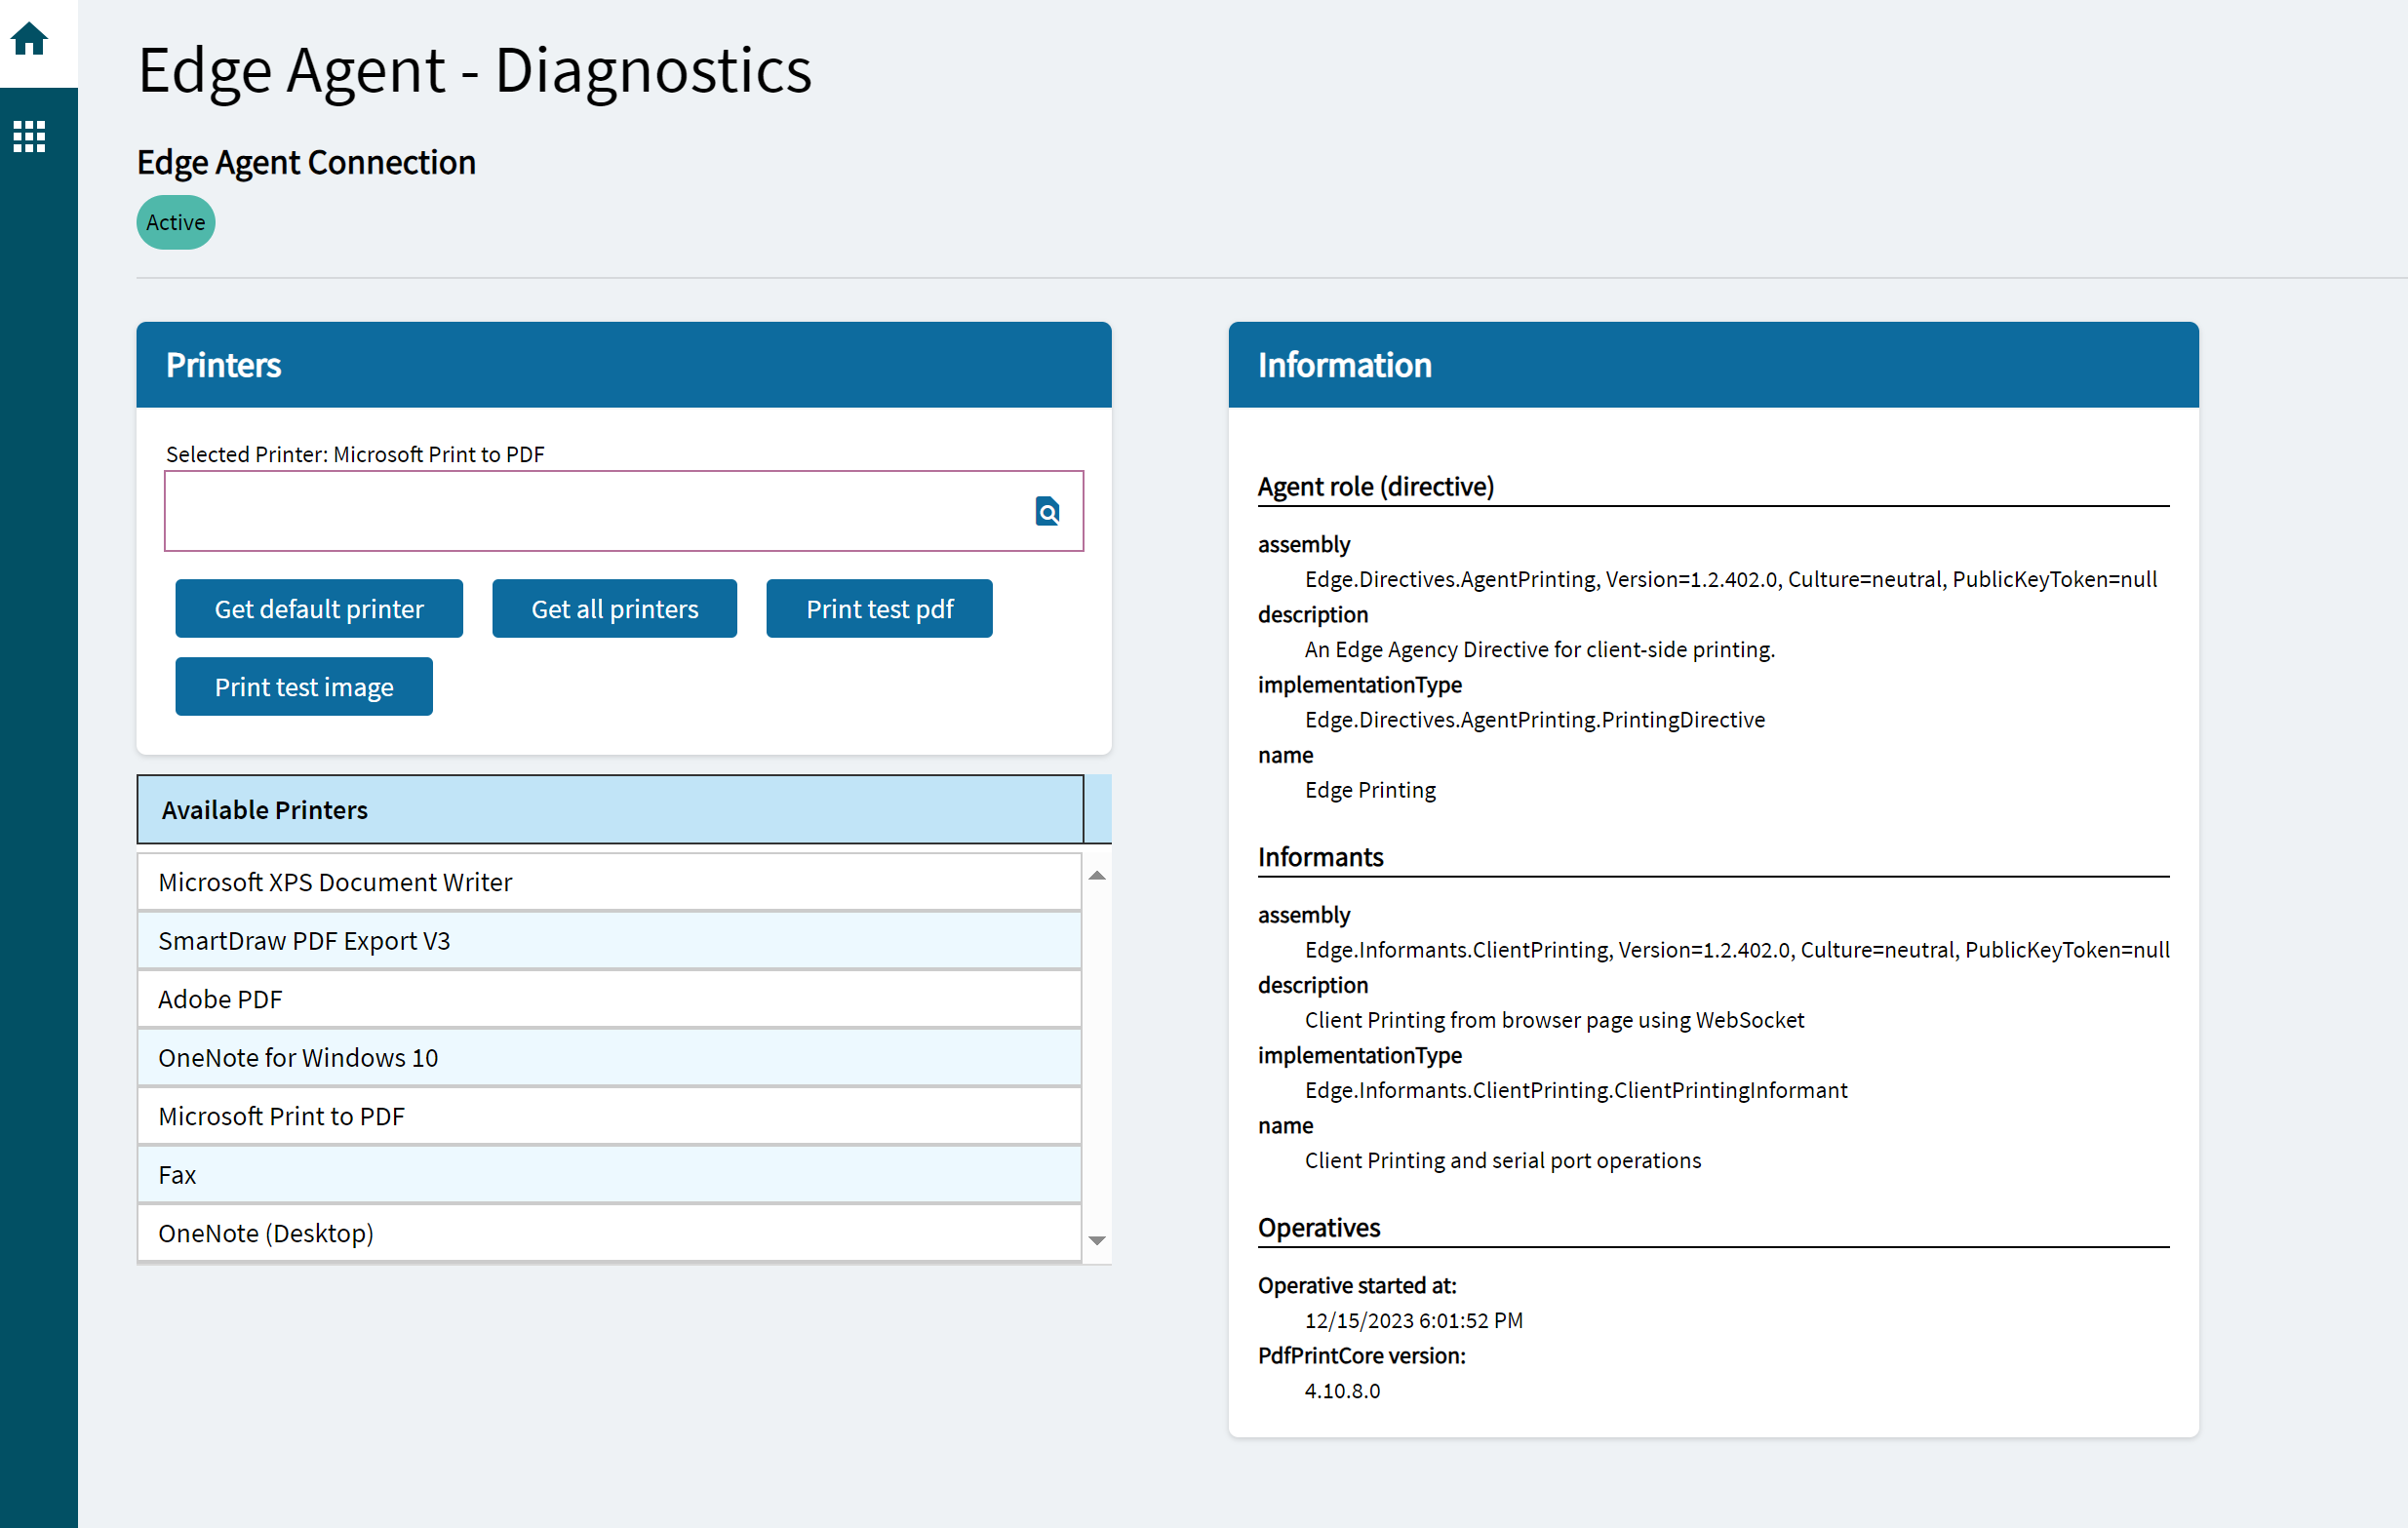Click printer list scroll down arrow
This screenshot has width=2408, height=1528.
click(x=1097, y=1241)
